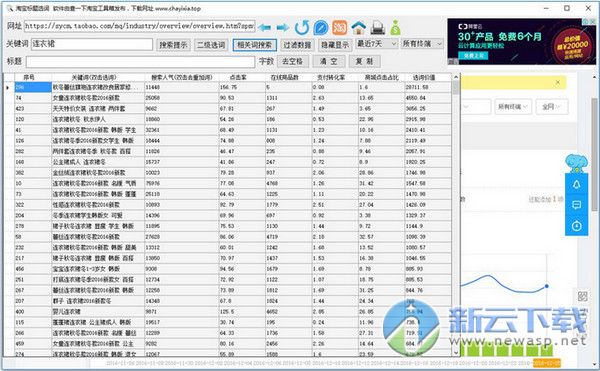This screenshot has height=371, width=600.
Task: Go to the home page icon
Action: click(359, 28)
